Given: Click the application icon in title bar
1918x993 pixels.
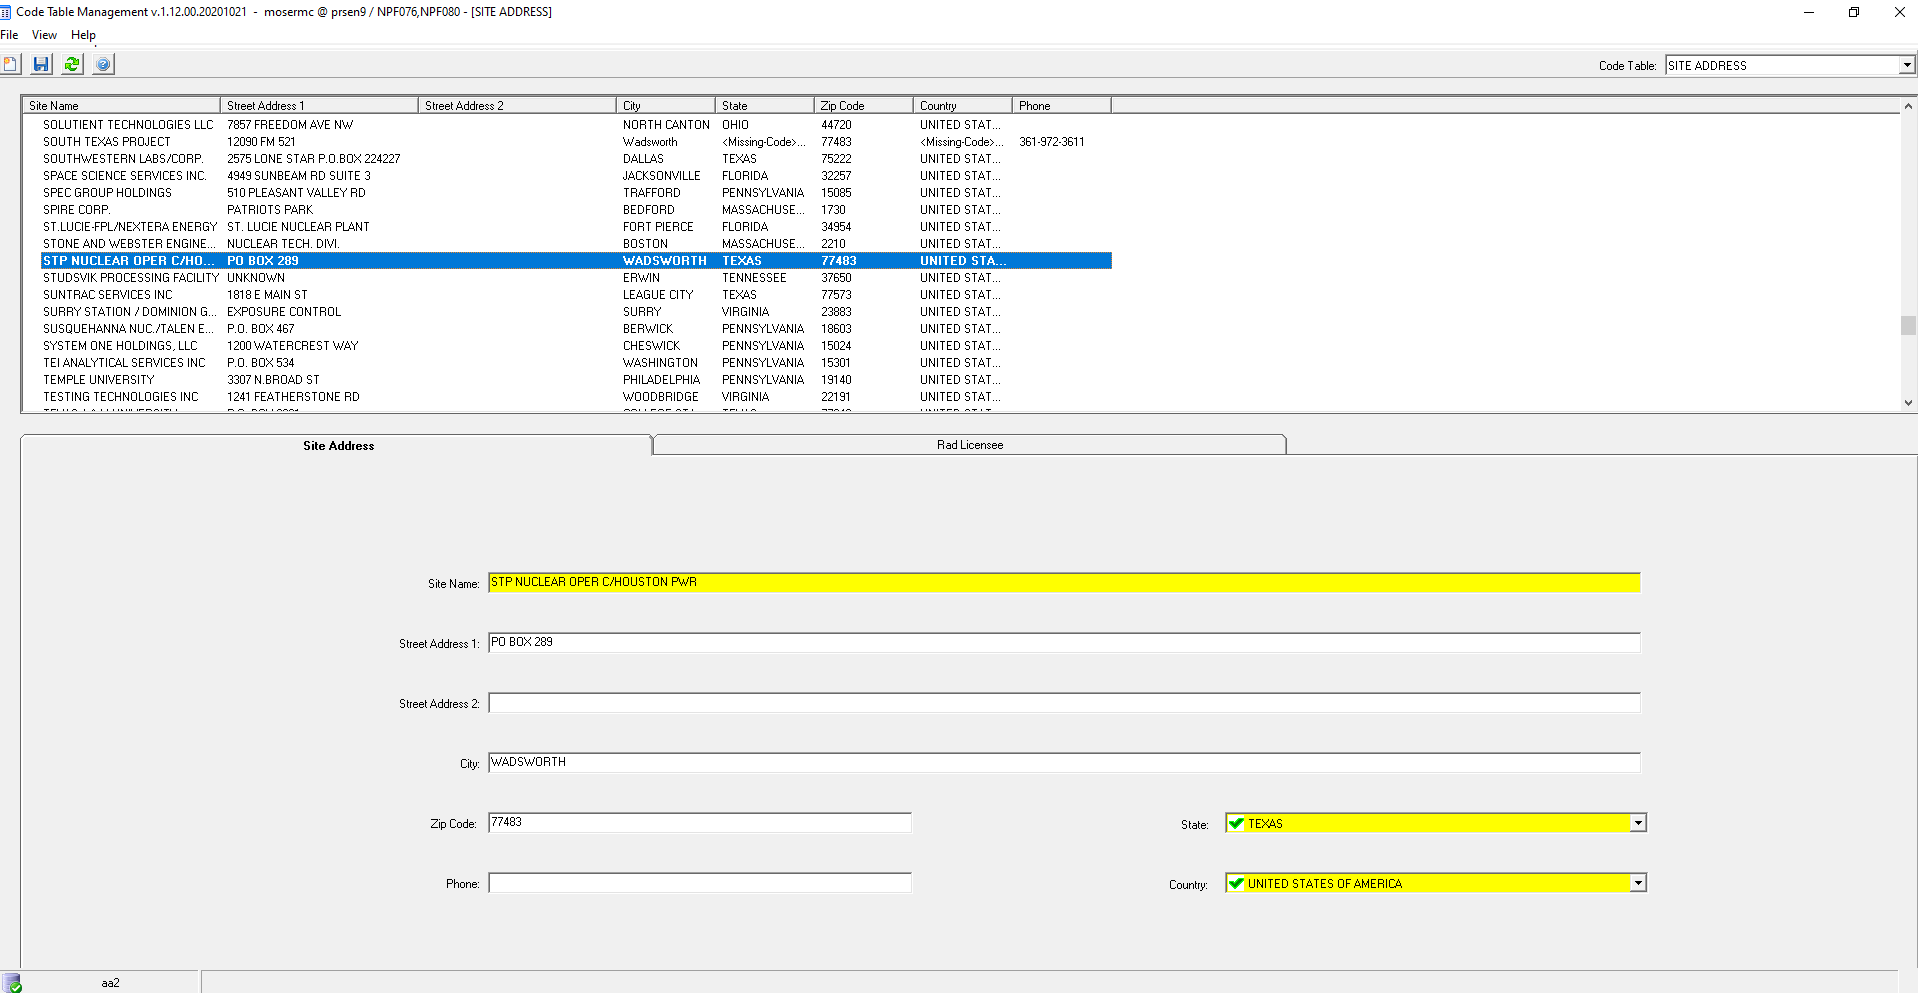Looking at the screenshot, I should [x=6, y=12].
